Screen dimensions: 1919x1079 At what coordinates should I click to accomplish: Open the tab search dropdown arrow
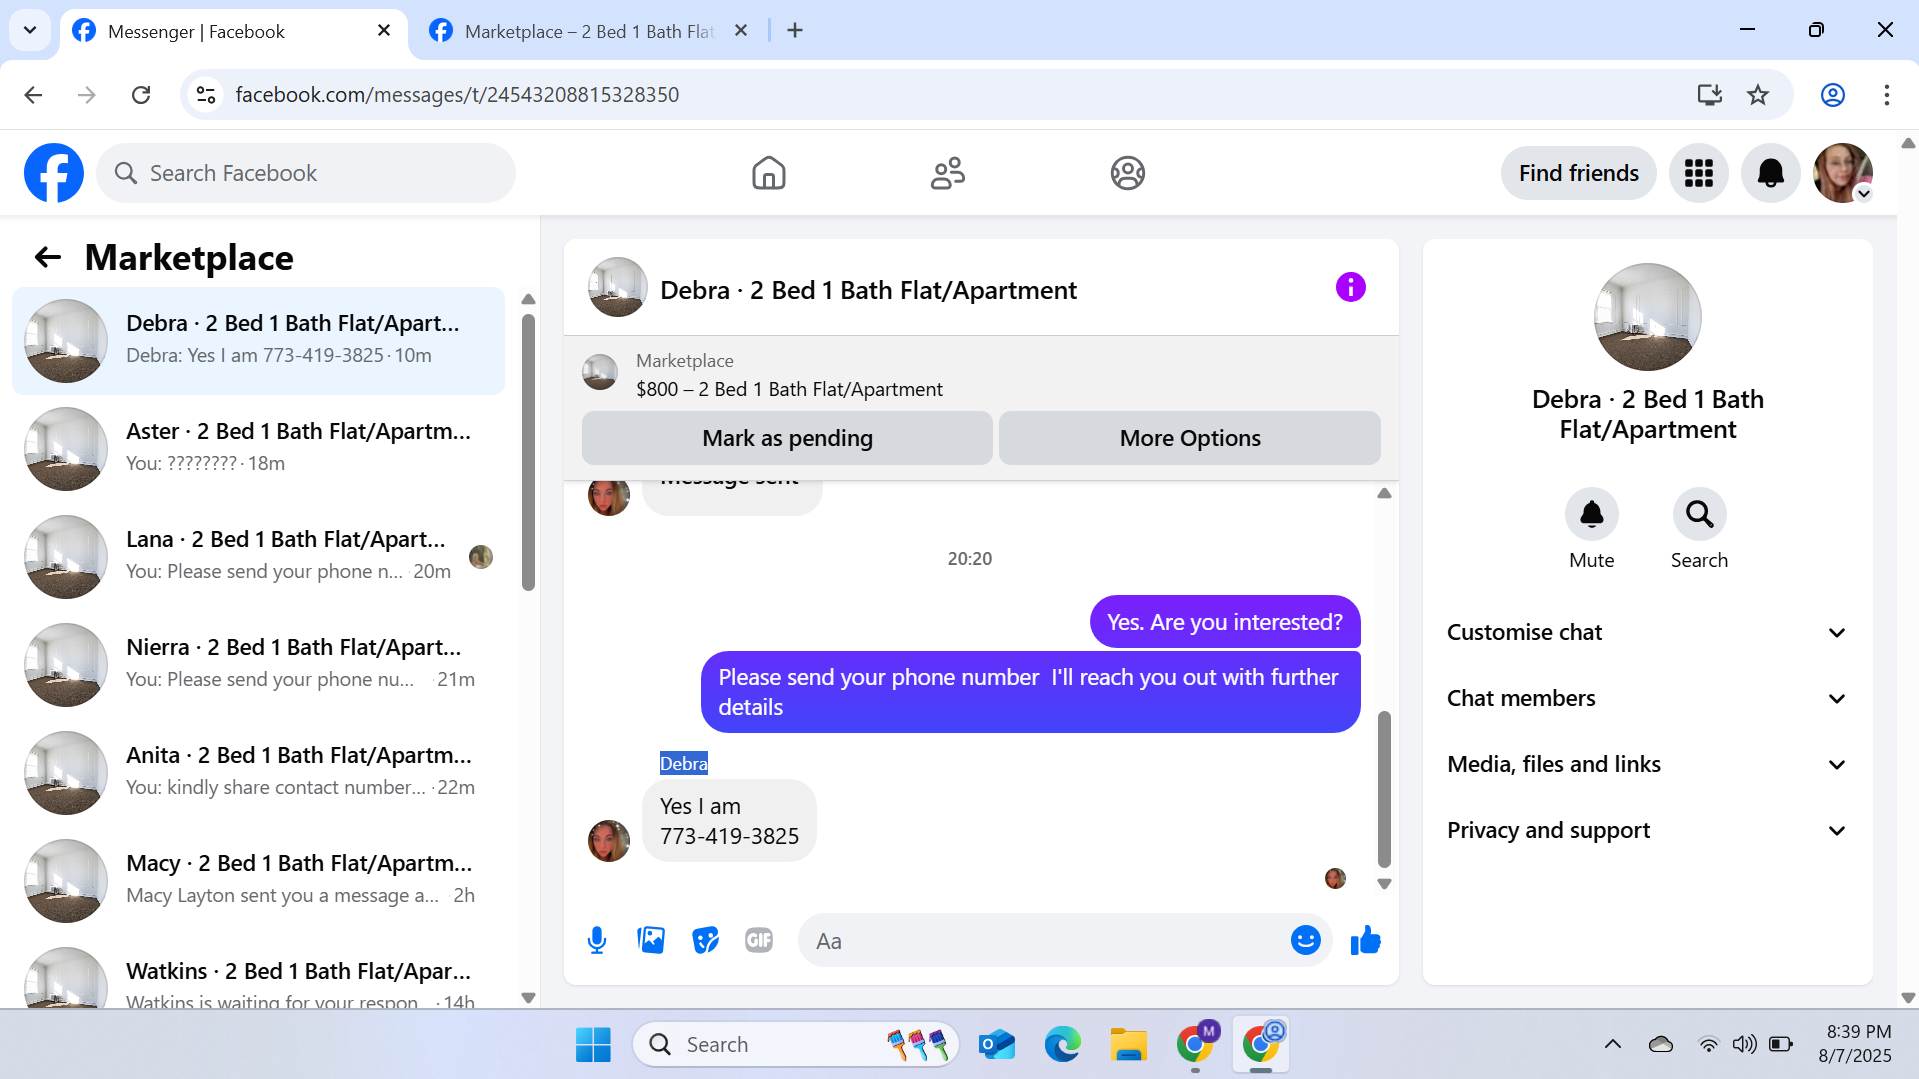[x=30, y=30]
